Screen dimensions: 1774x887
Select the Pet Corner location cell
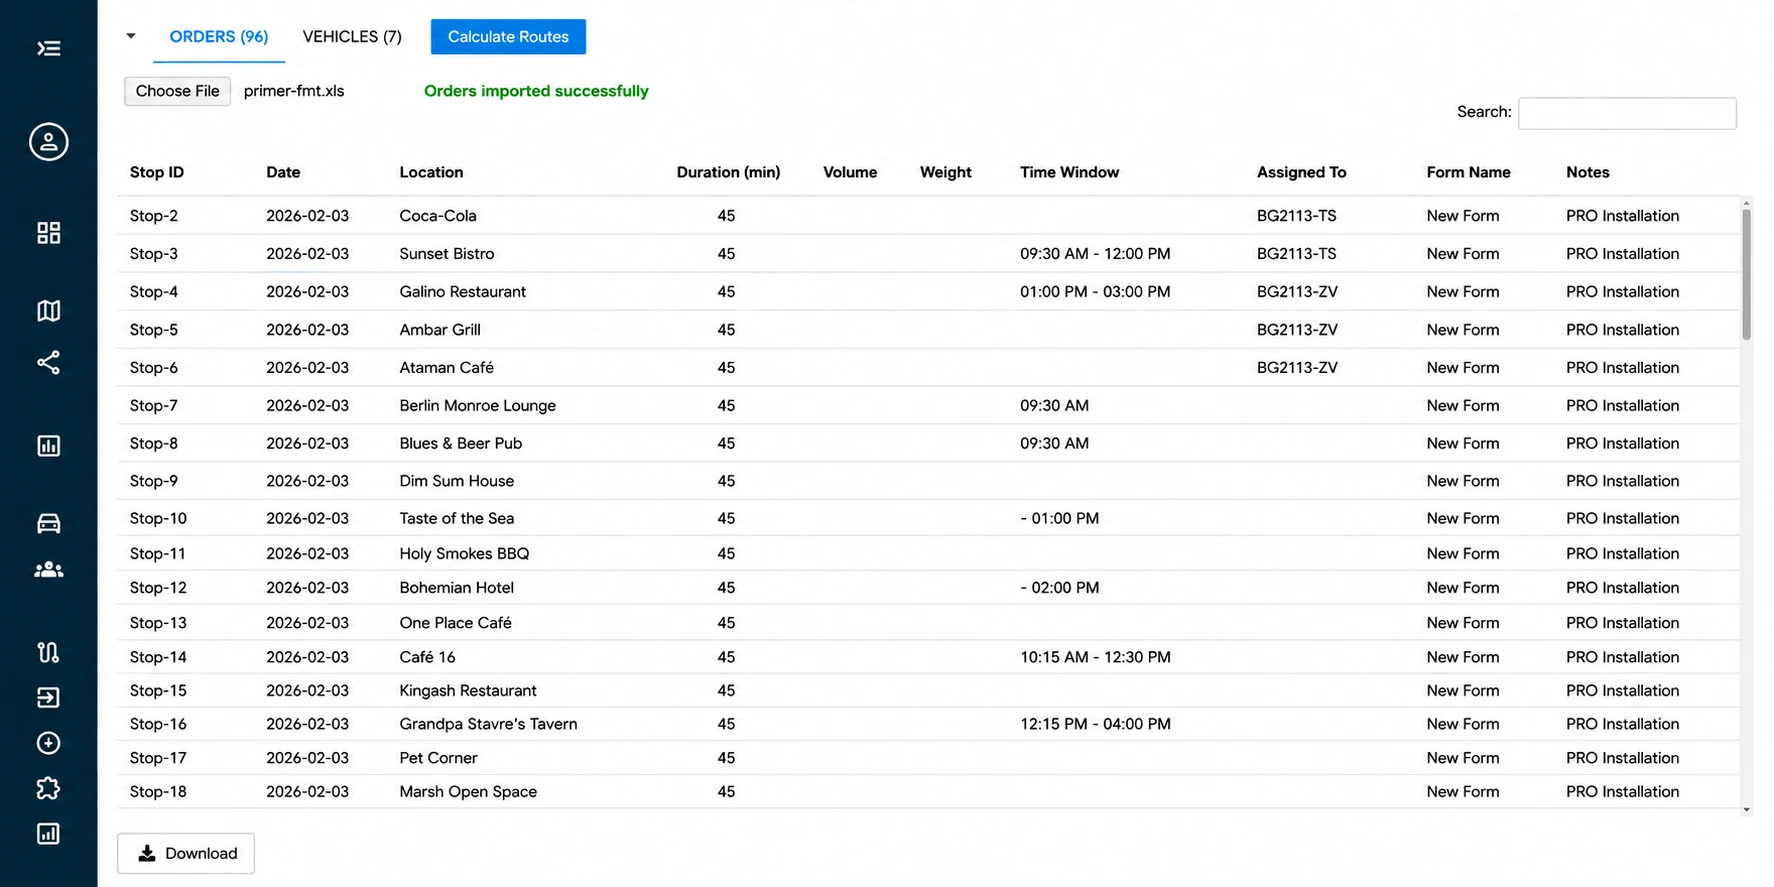point(438,758)
